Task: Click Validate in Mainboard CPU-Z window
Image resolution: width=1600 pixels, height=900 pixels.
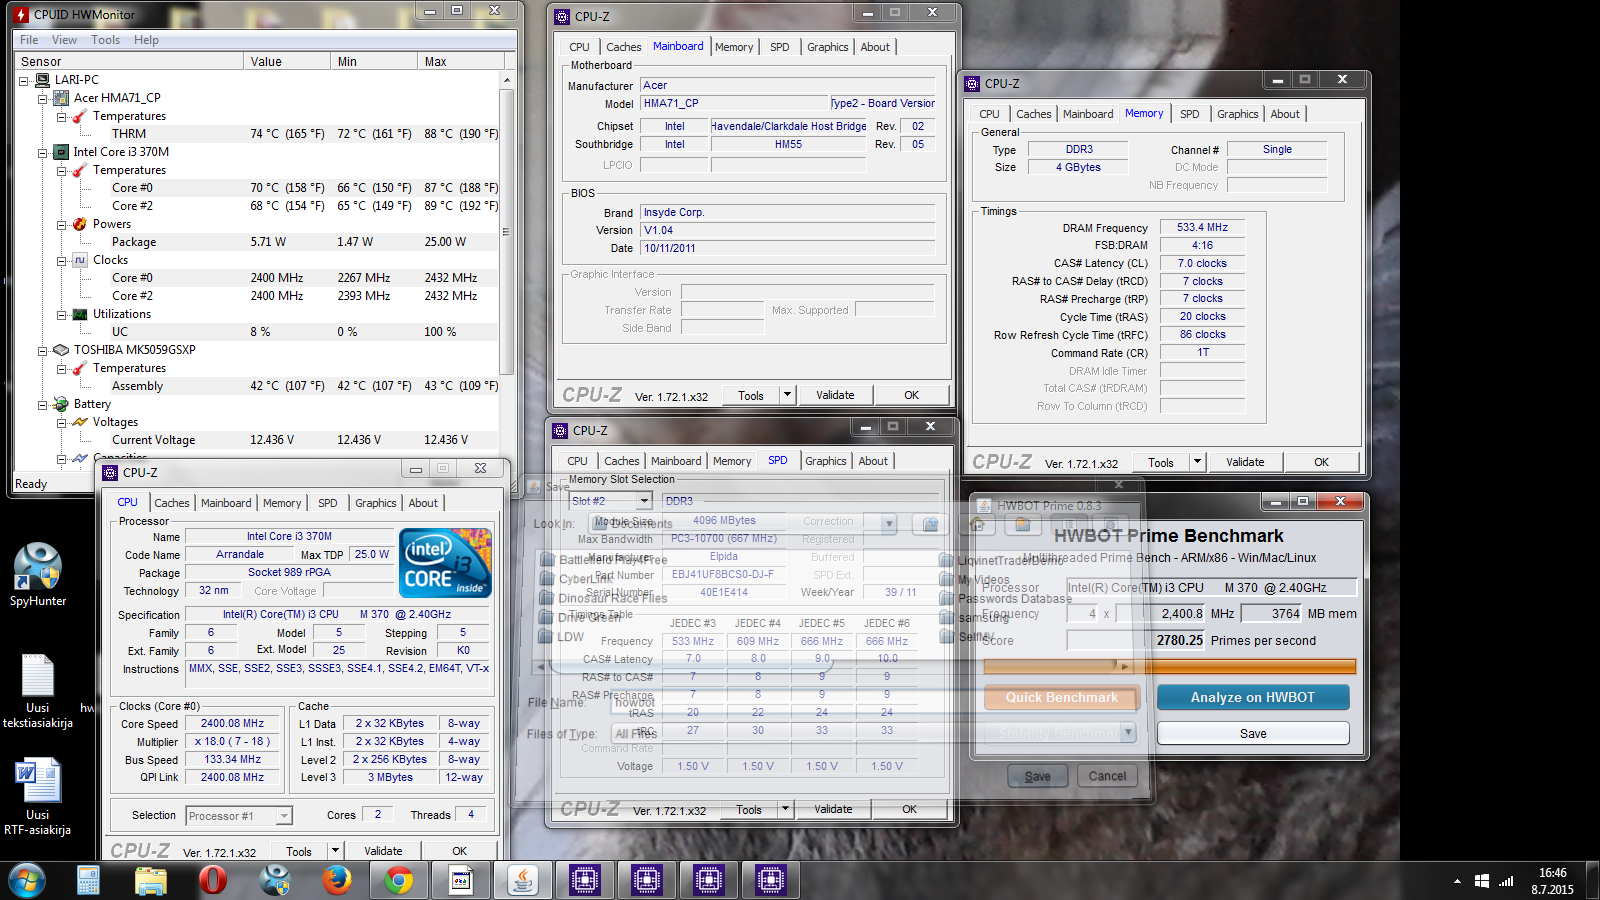Action: coord(835,395)
